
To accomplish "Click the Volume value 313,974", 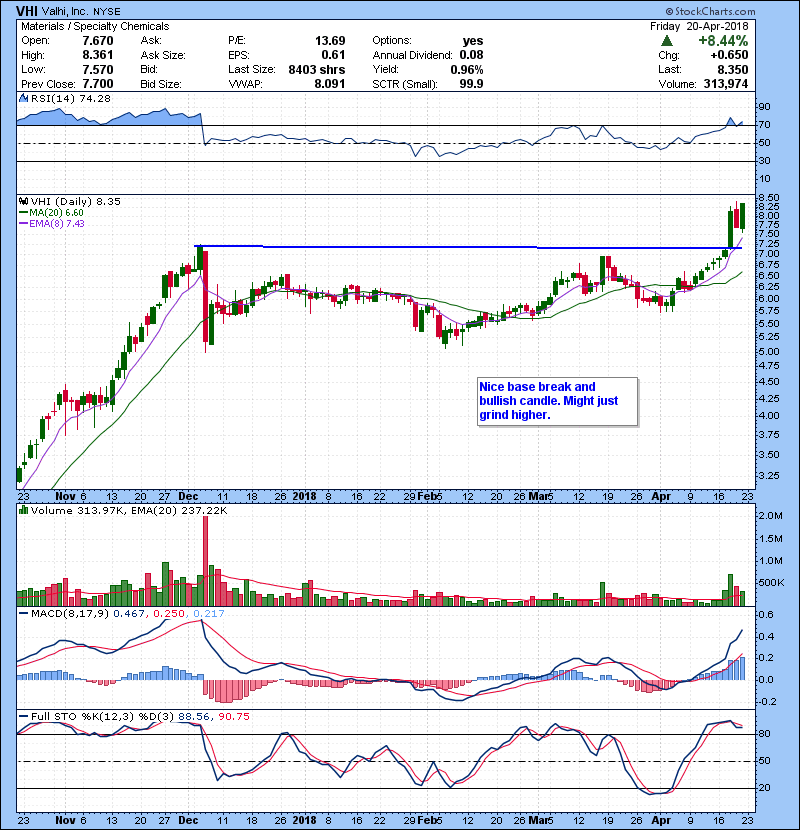I will point(726,84).
